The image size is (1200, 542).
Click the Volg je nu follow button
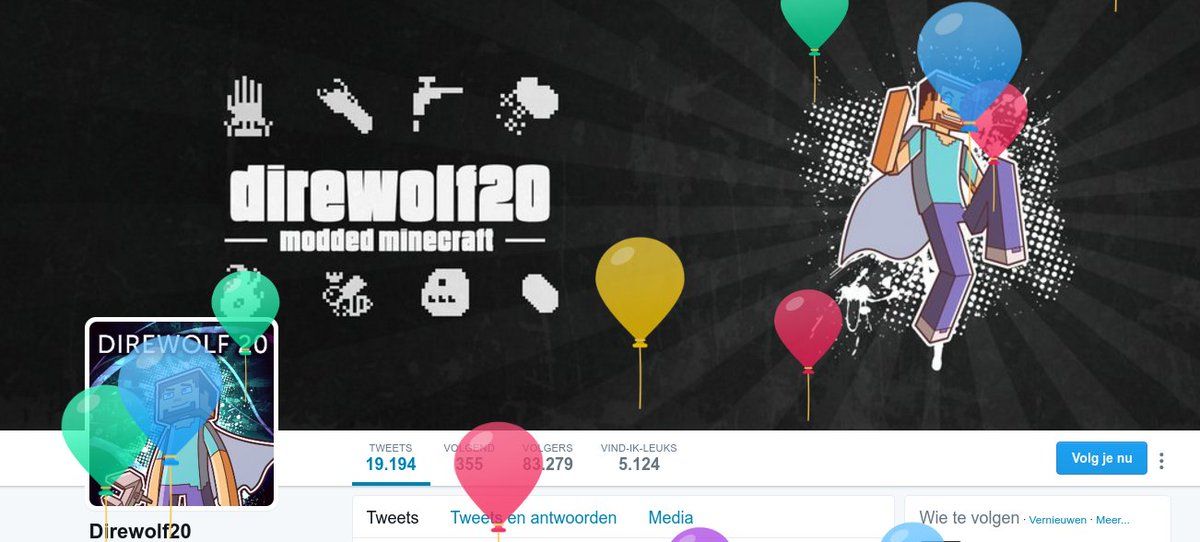(1101, 458)
